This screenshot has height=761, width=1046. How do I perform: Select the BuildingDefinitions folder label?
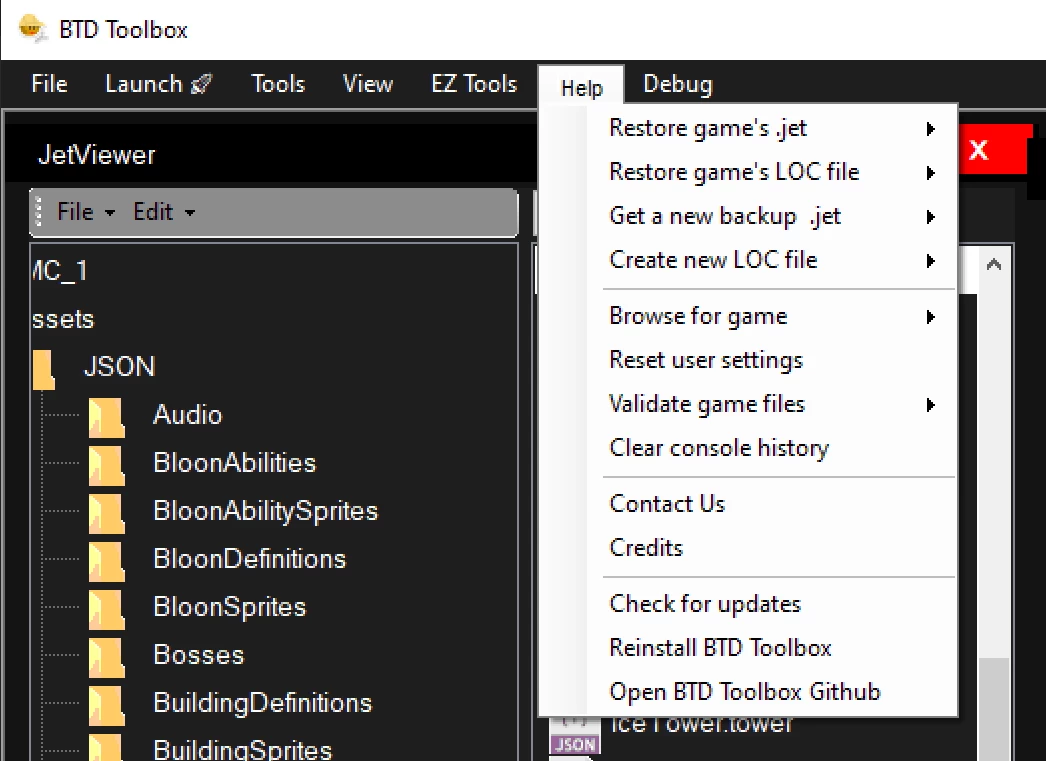(262, 703)
